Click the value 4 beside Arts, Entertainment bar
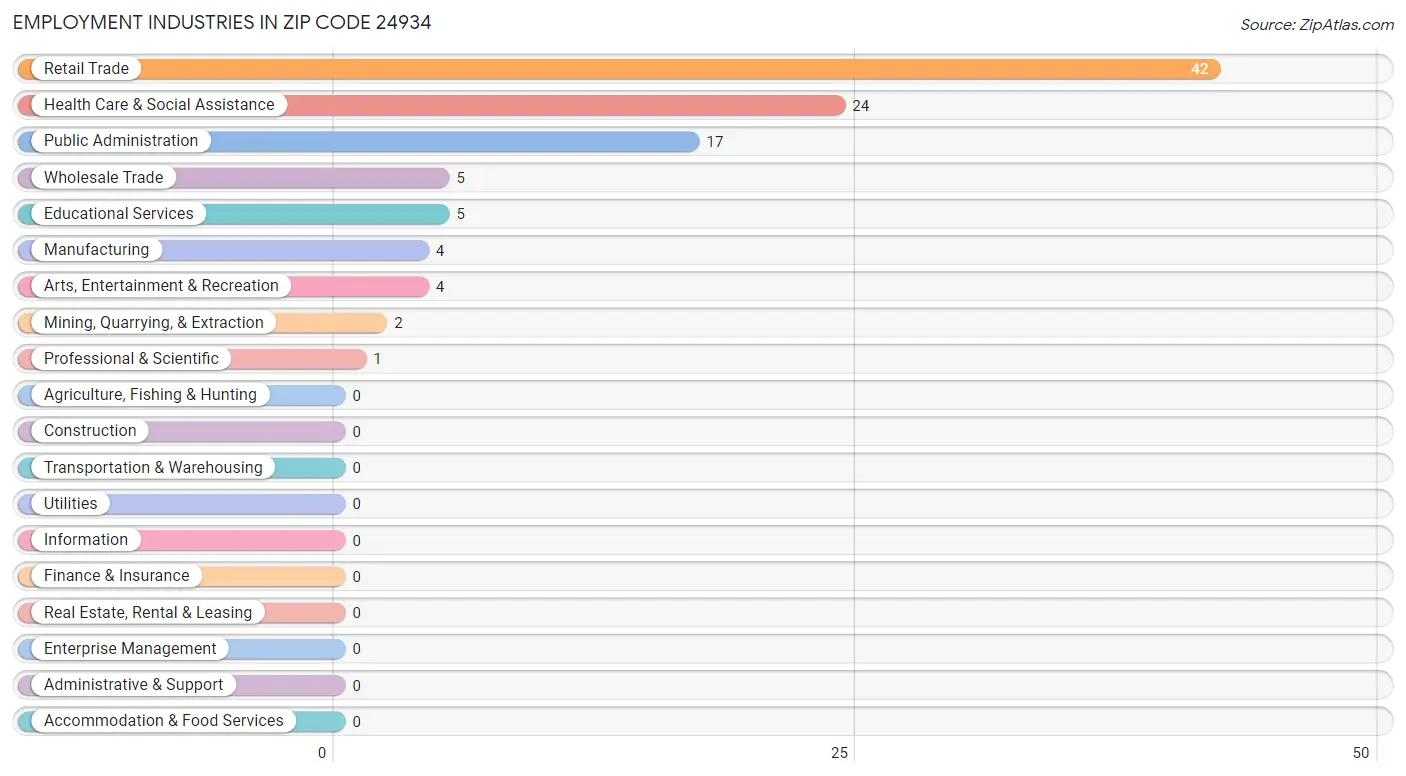The image size is (1406, 776). click(440, 287)
